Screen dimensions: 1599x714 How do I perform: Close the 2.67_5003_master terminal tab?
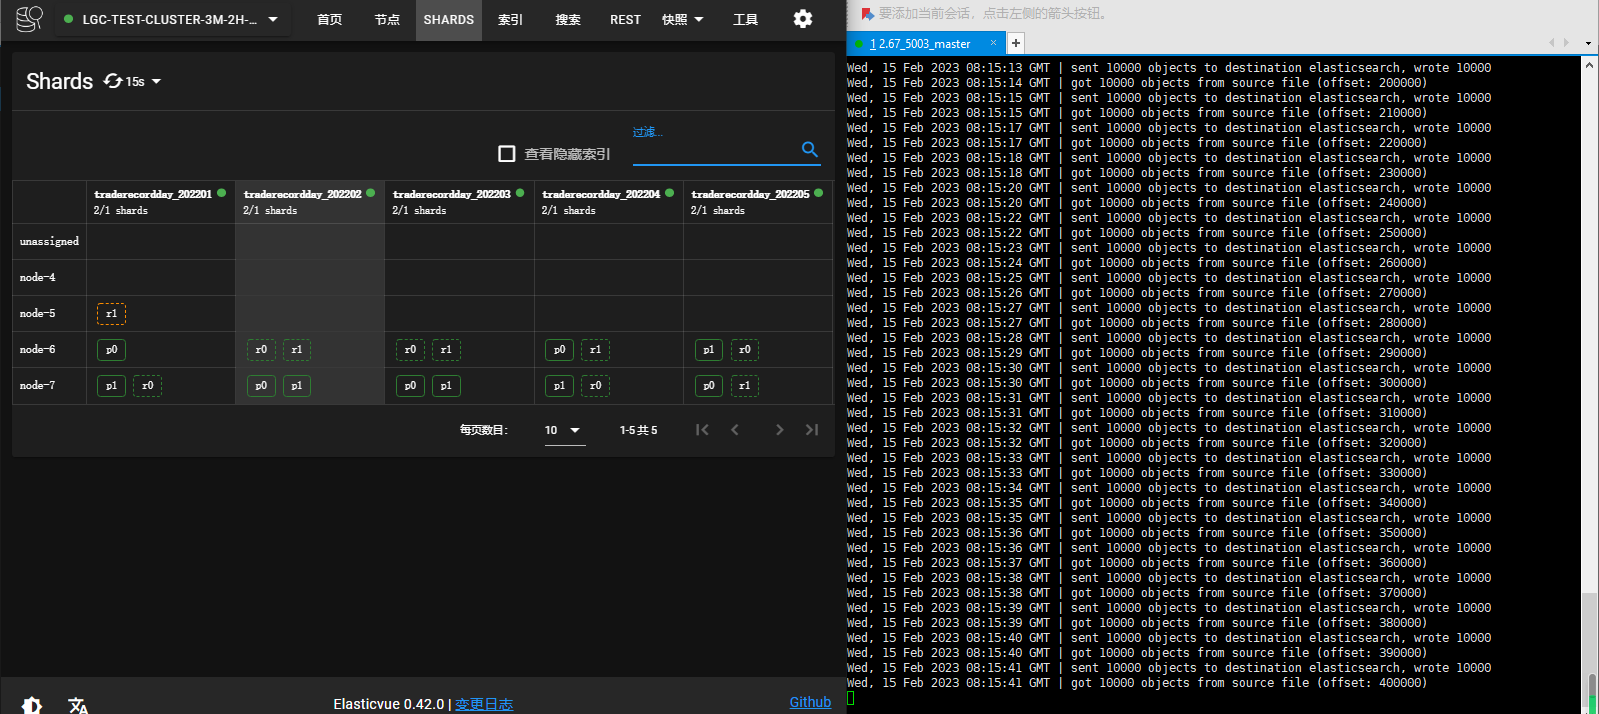(x=993, y=43)
